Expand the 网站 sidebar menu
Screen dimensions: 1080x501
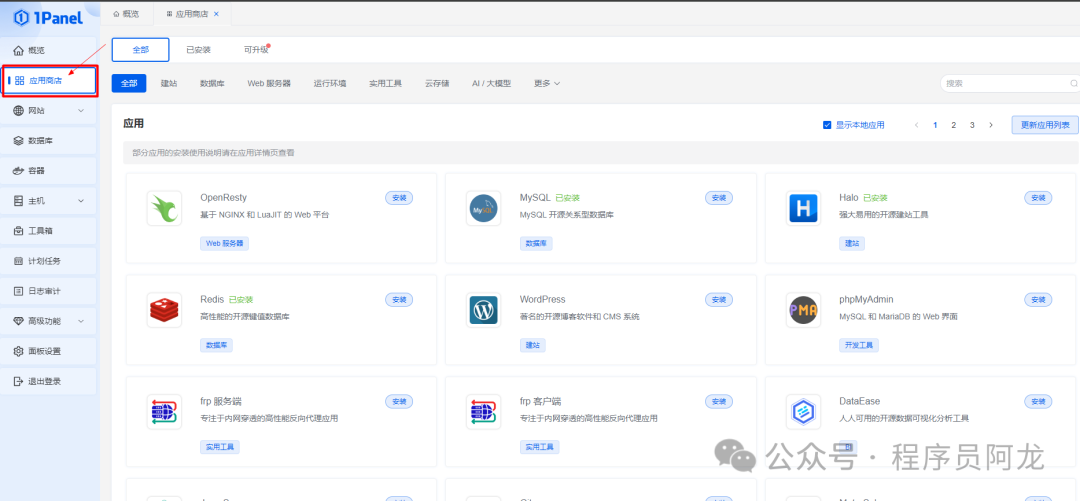pyautogui.click(x=49, y=110)
